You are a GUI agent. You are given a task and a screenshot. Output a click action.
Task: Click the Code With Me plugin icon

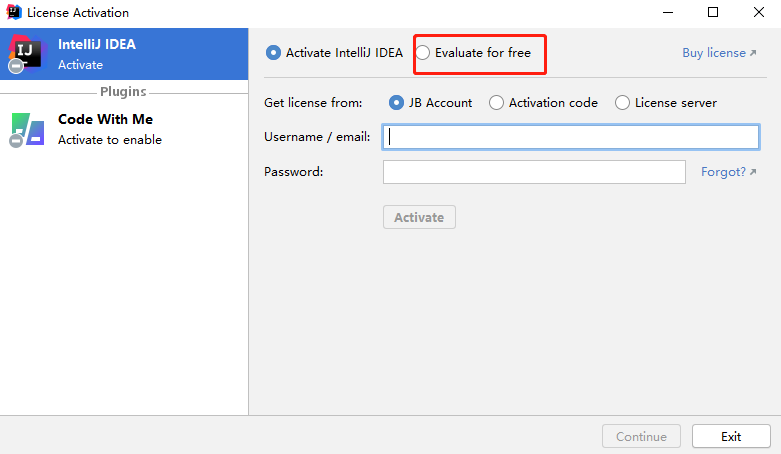coord(27,129)
